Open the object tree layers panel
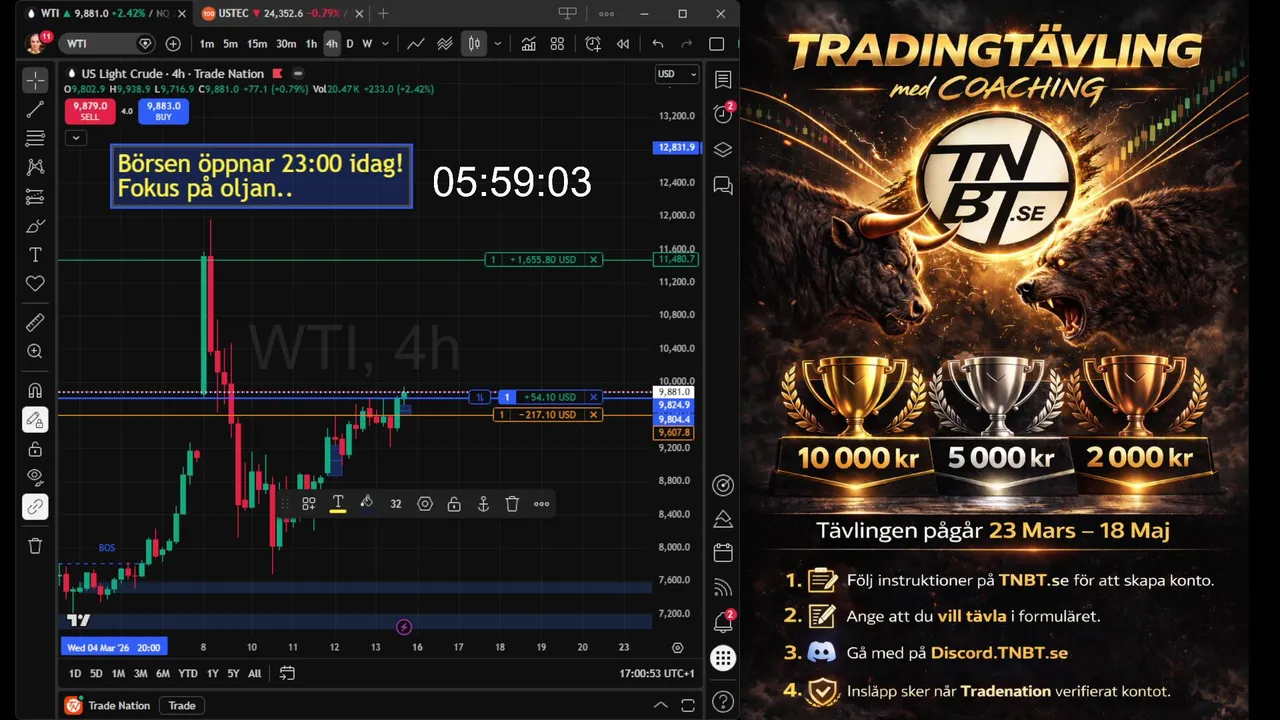 coord(723,150)
